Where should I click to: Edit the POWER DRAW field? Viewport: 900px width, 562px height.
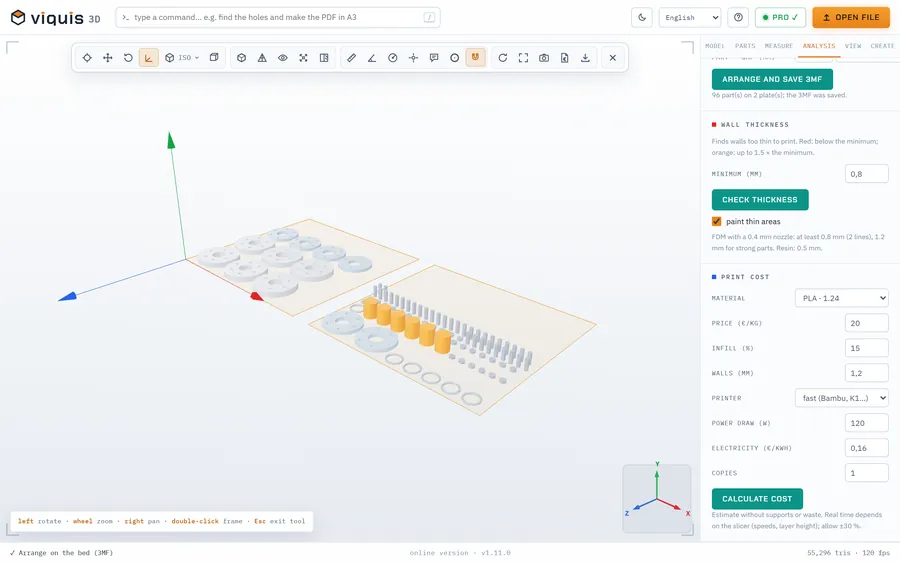click(x=867, y=423)
